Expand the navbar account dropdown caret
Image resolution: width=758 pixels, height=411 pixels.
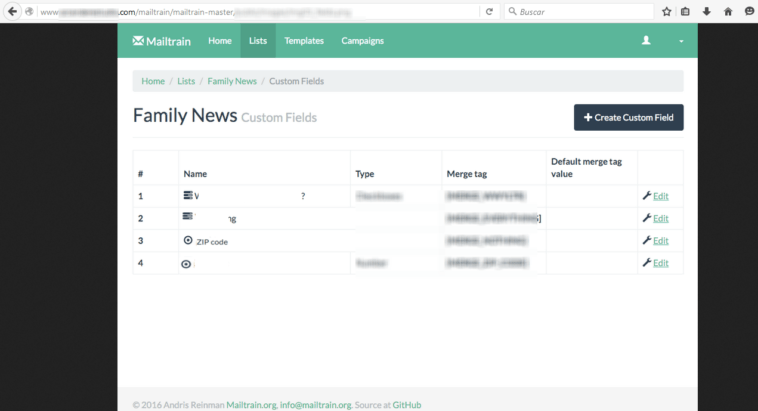[681, 42]
